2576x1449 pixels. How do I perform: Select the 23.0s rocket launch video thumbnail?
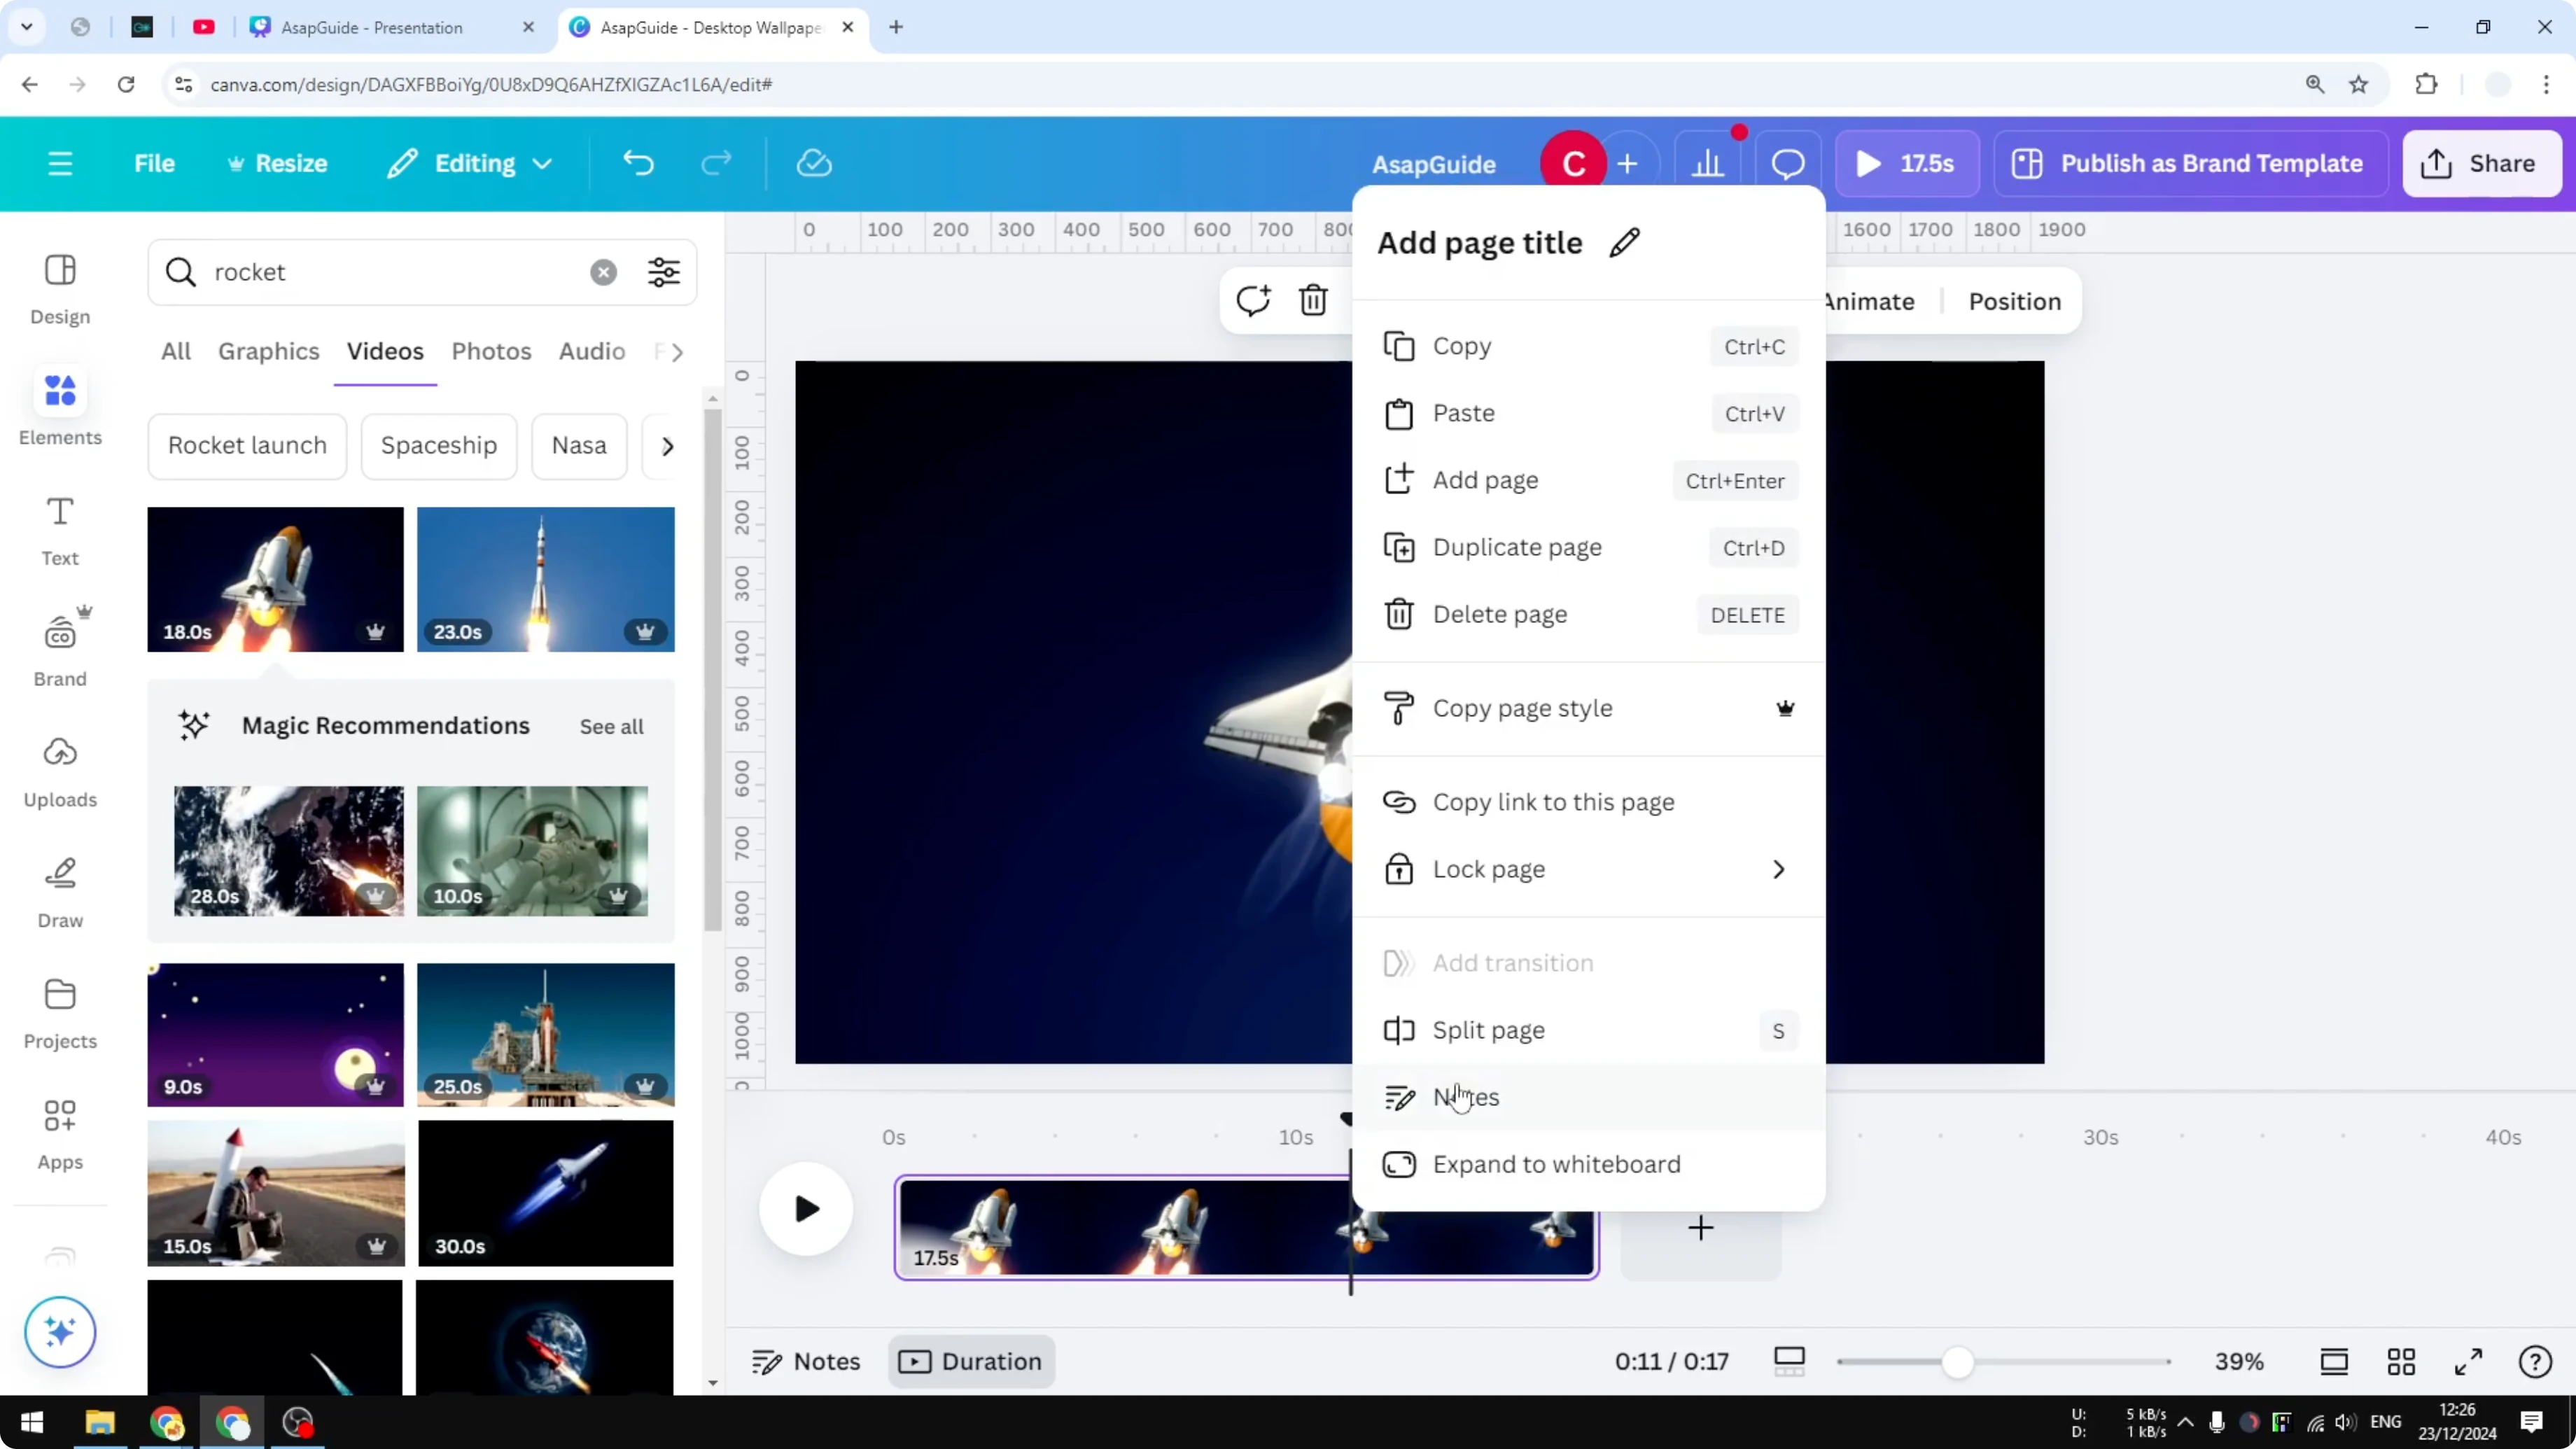tap(546, 579)
